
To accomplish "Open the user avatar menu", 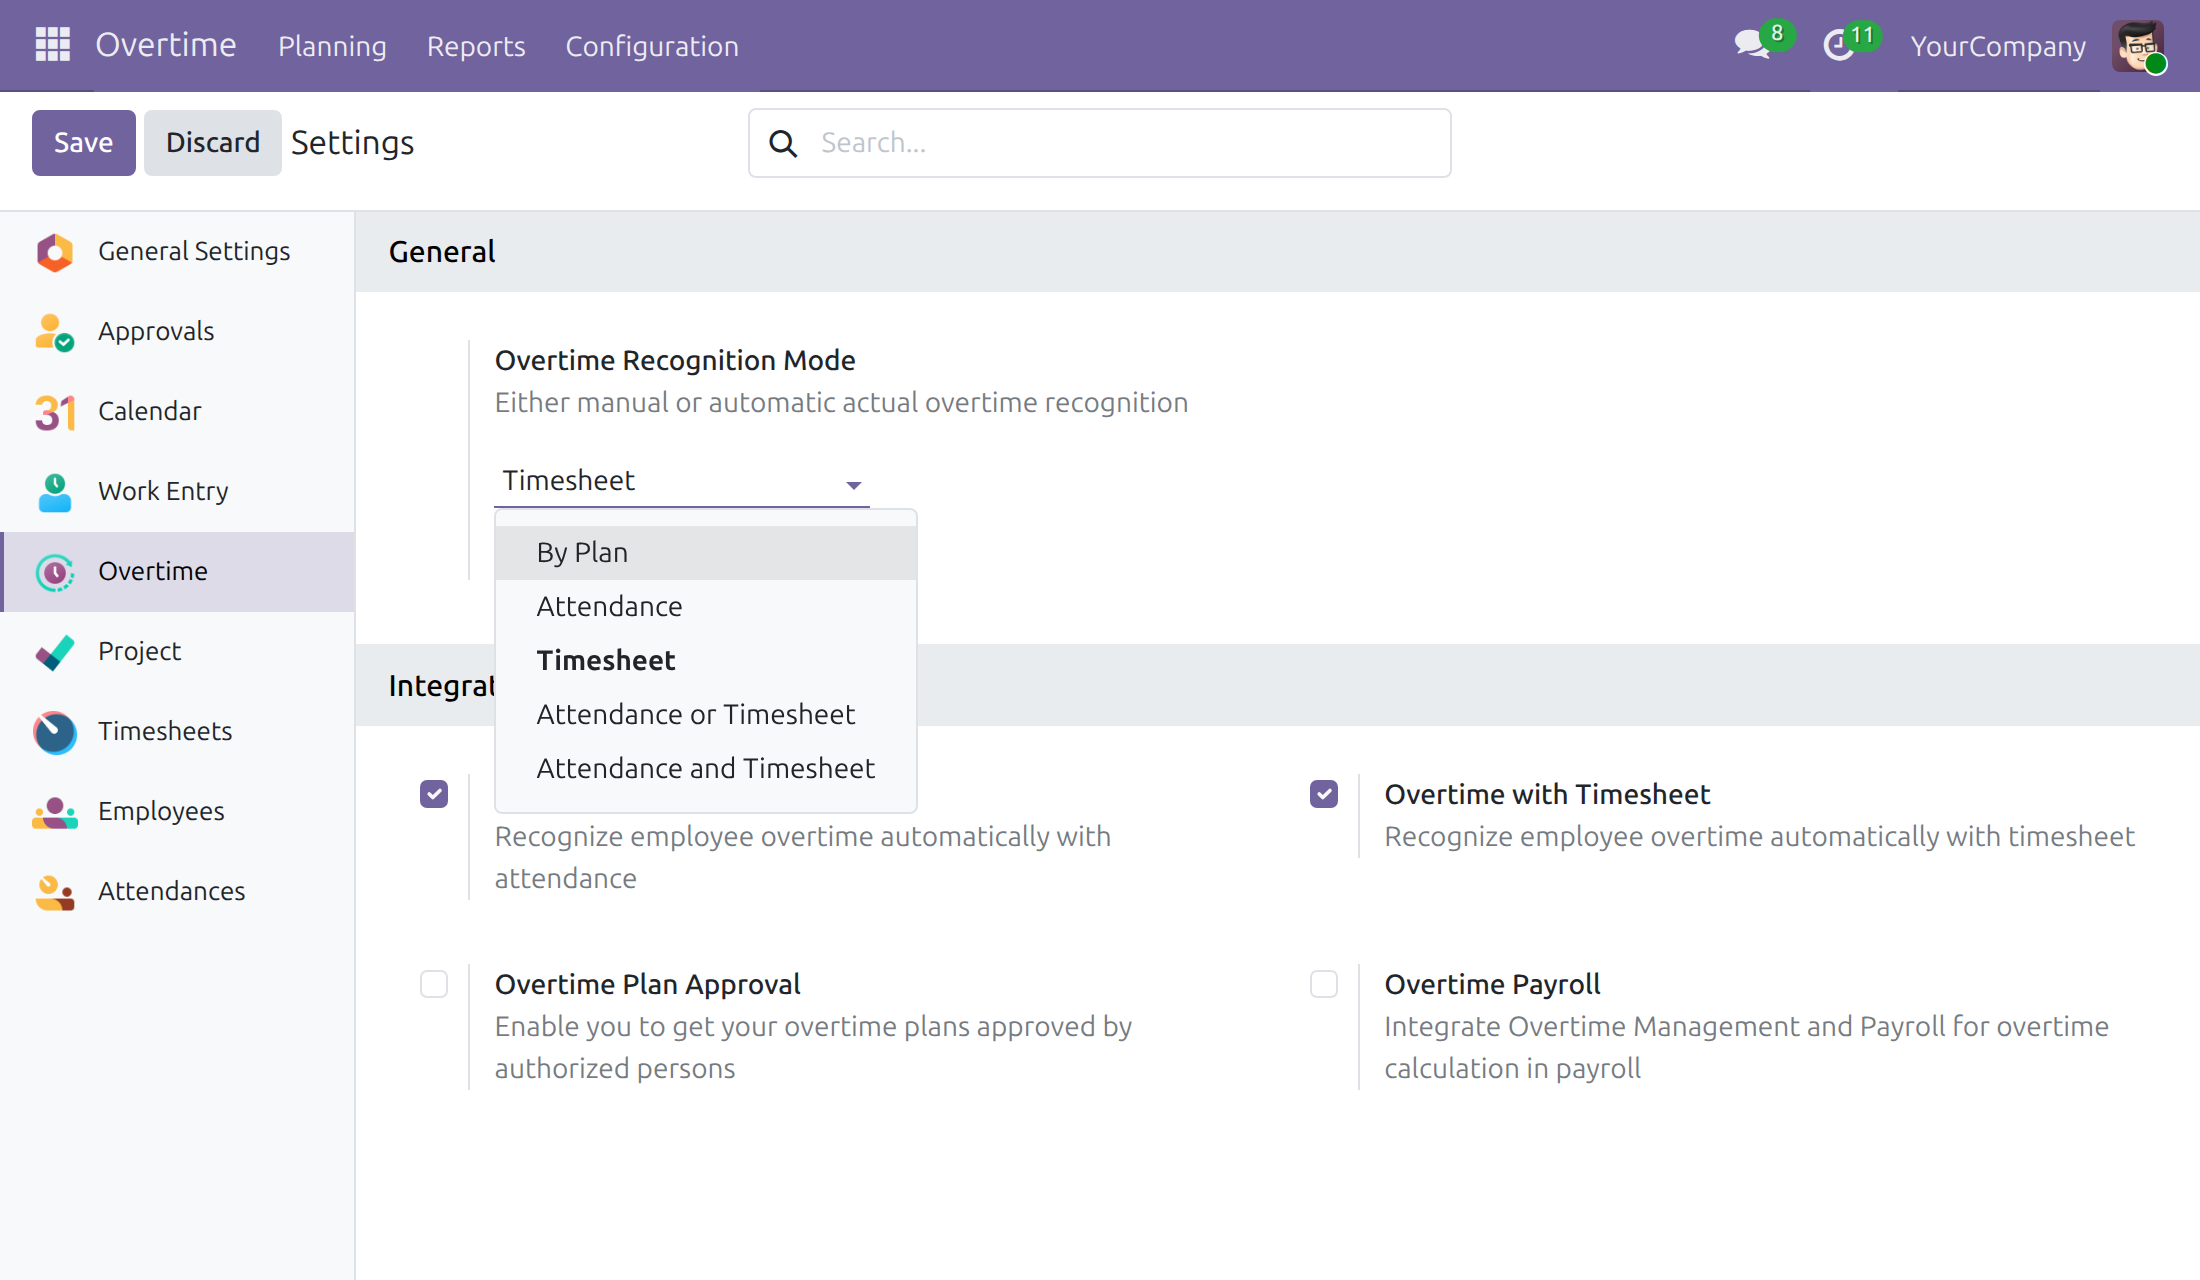I will [x=2138, y=46].
